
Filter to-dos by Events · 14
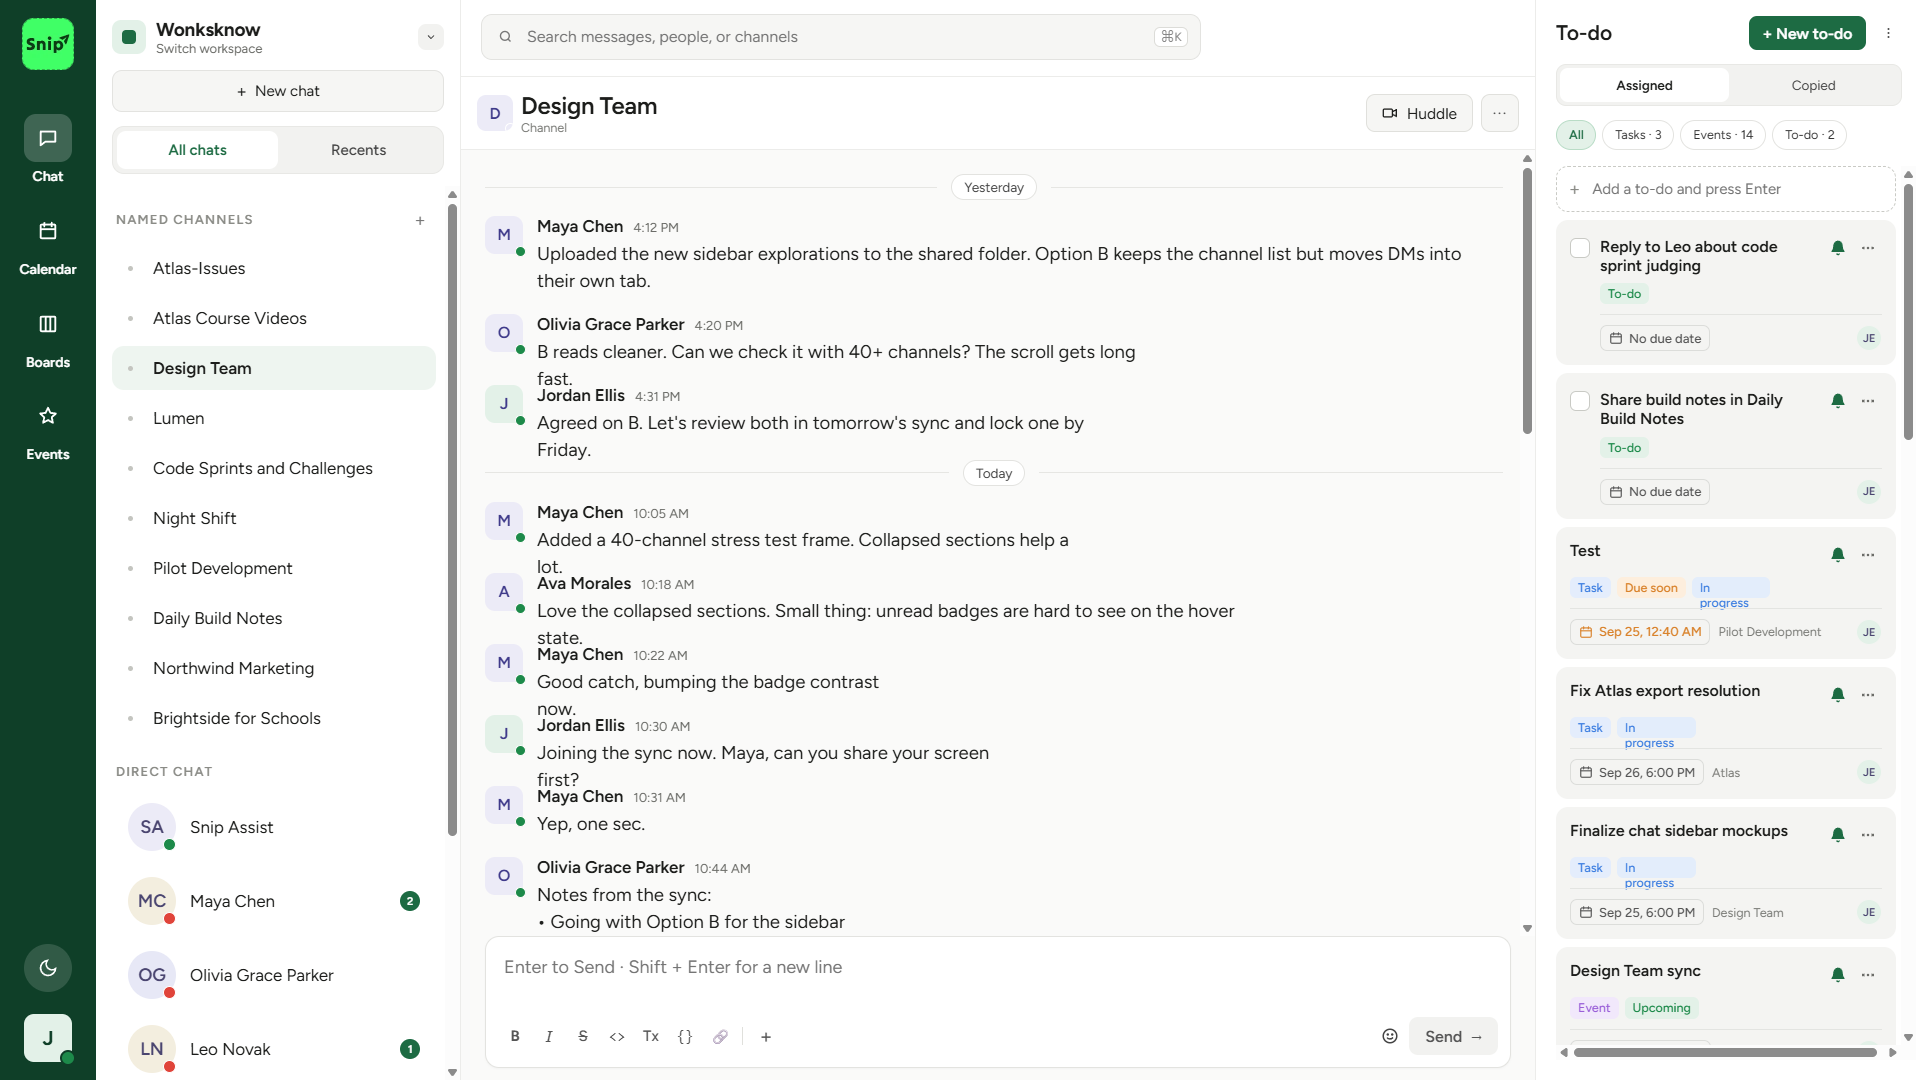point(1723,135)
